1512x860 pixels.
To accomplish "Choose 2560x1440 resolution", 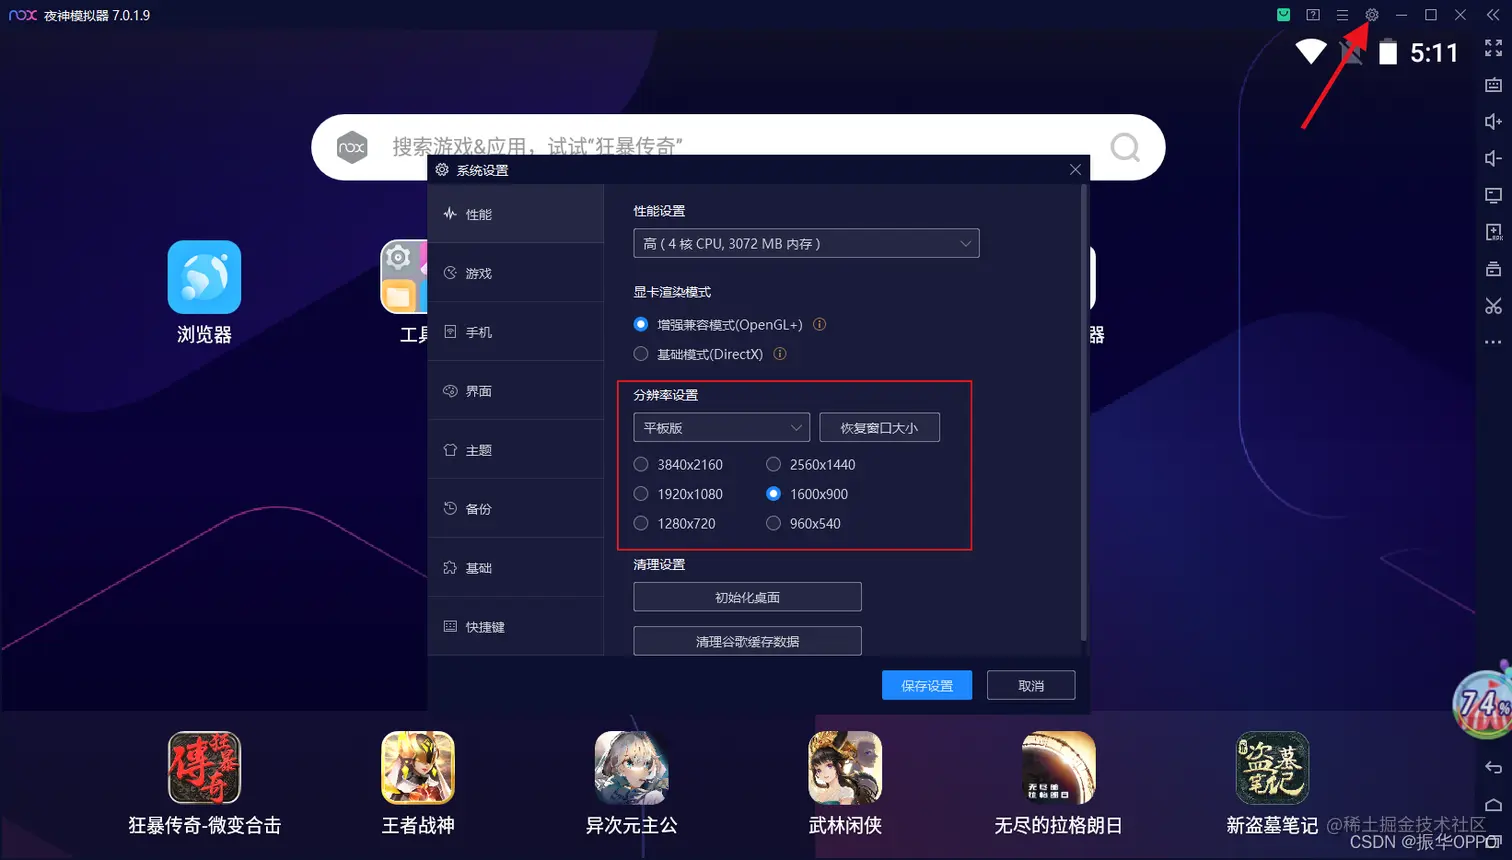I will click(x=773, y=464).
